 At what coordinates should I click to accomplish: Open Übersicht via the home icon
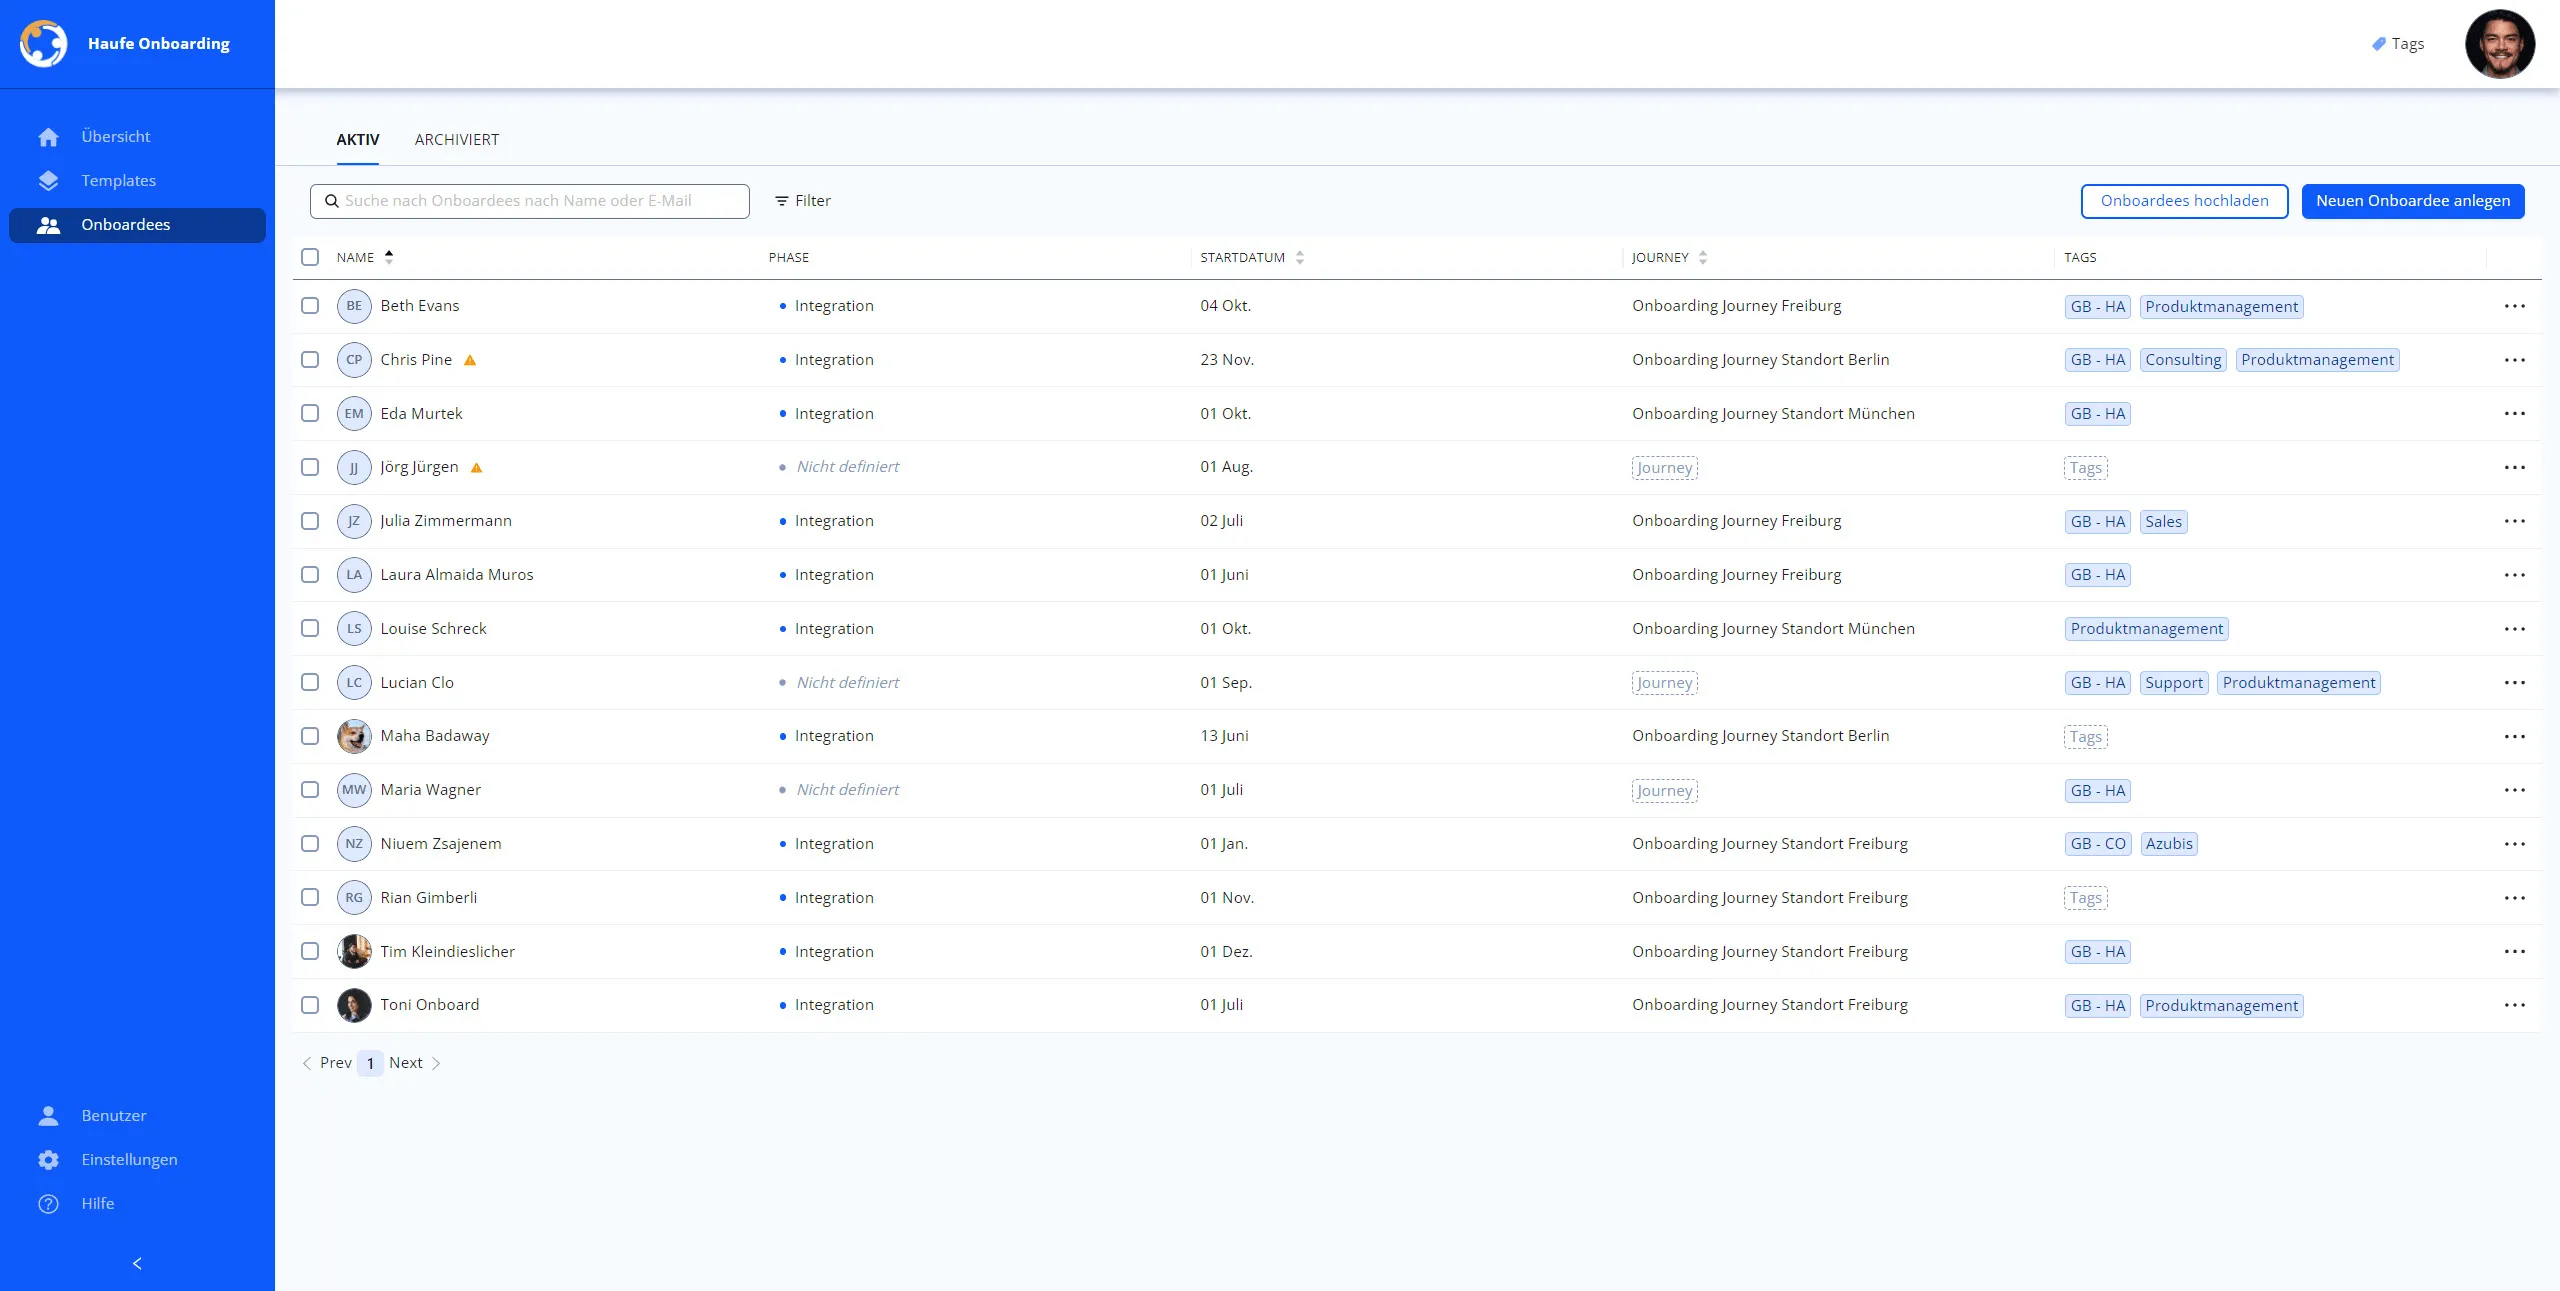[x=48, y=137]
